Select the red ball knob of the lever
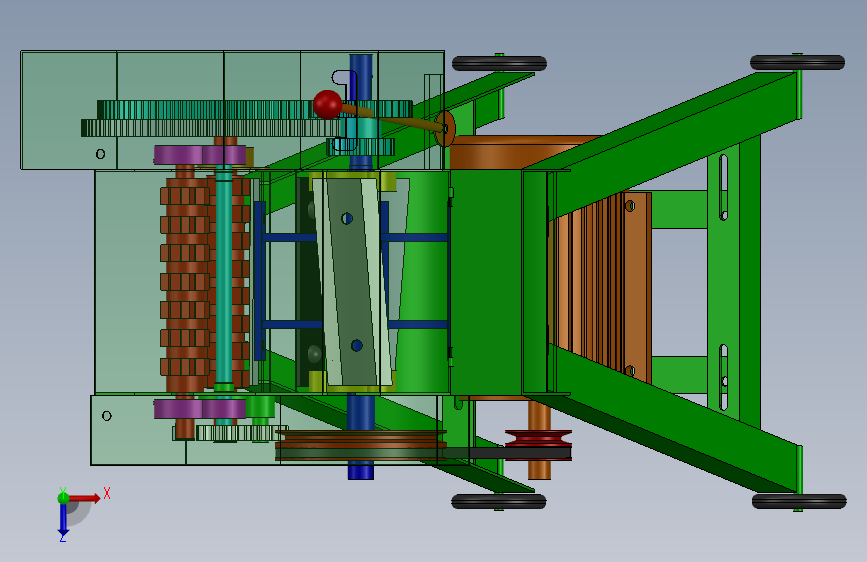867x562 pixels. (x=327, y=104)
